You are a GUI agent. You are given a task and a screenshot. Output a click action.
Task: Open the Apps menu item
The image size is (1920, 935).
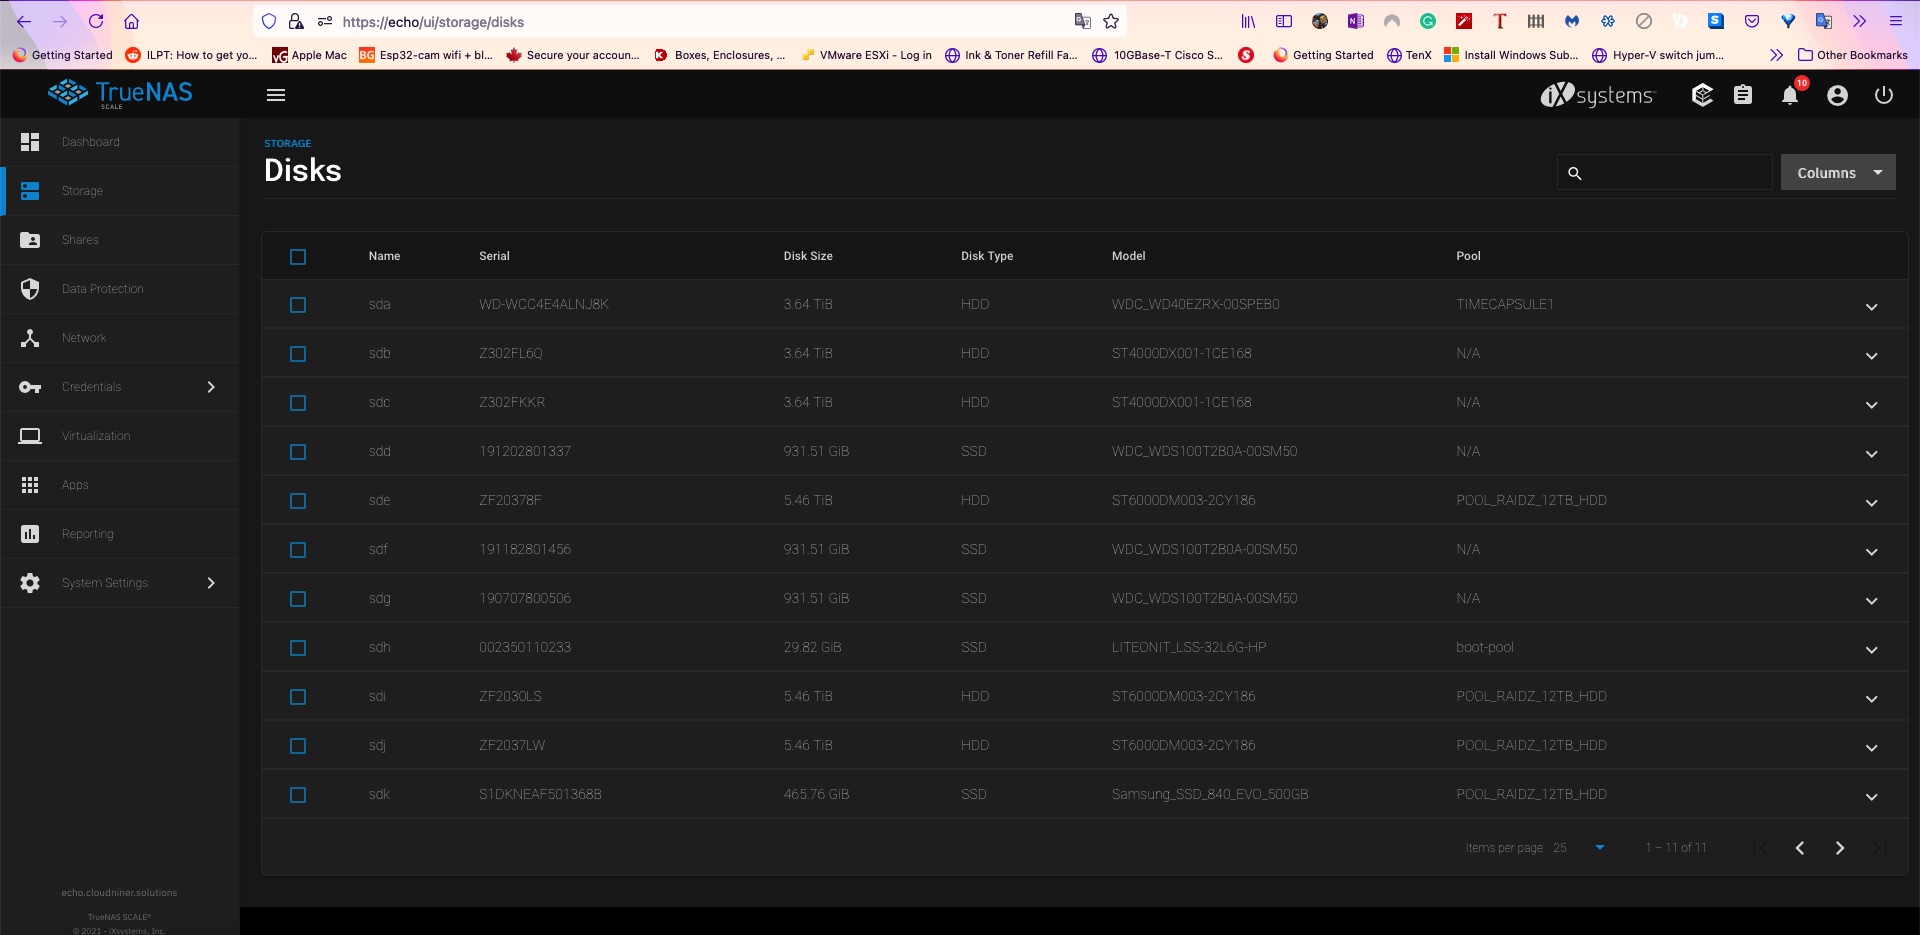120,485
